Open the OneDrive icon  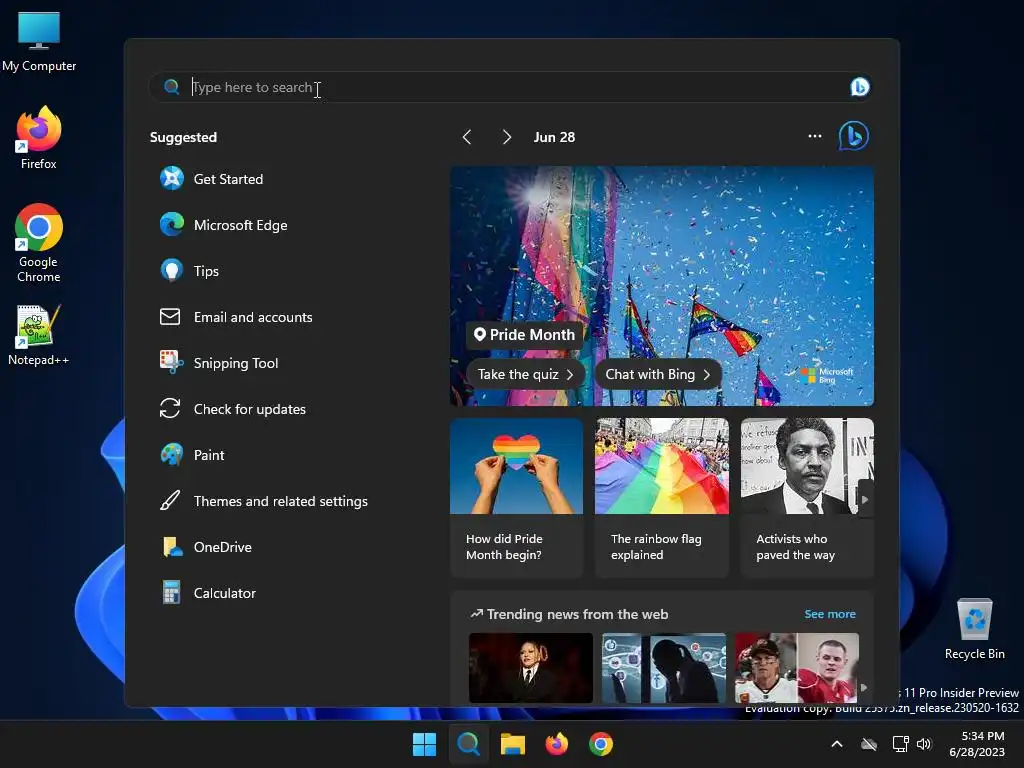tap(172, 547)
